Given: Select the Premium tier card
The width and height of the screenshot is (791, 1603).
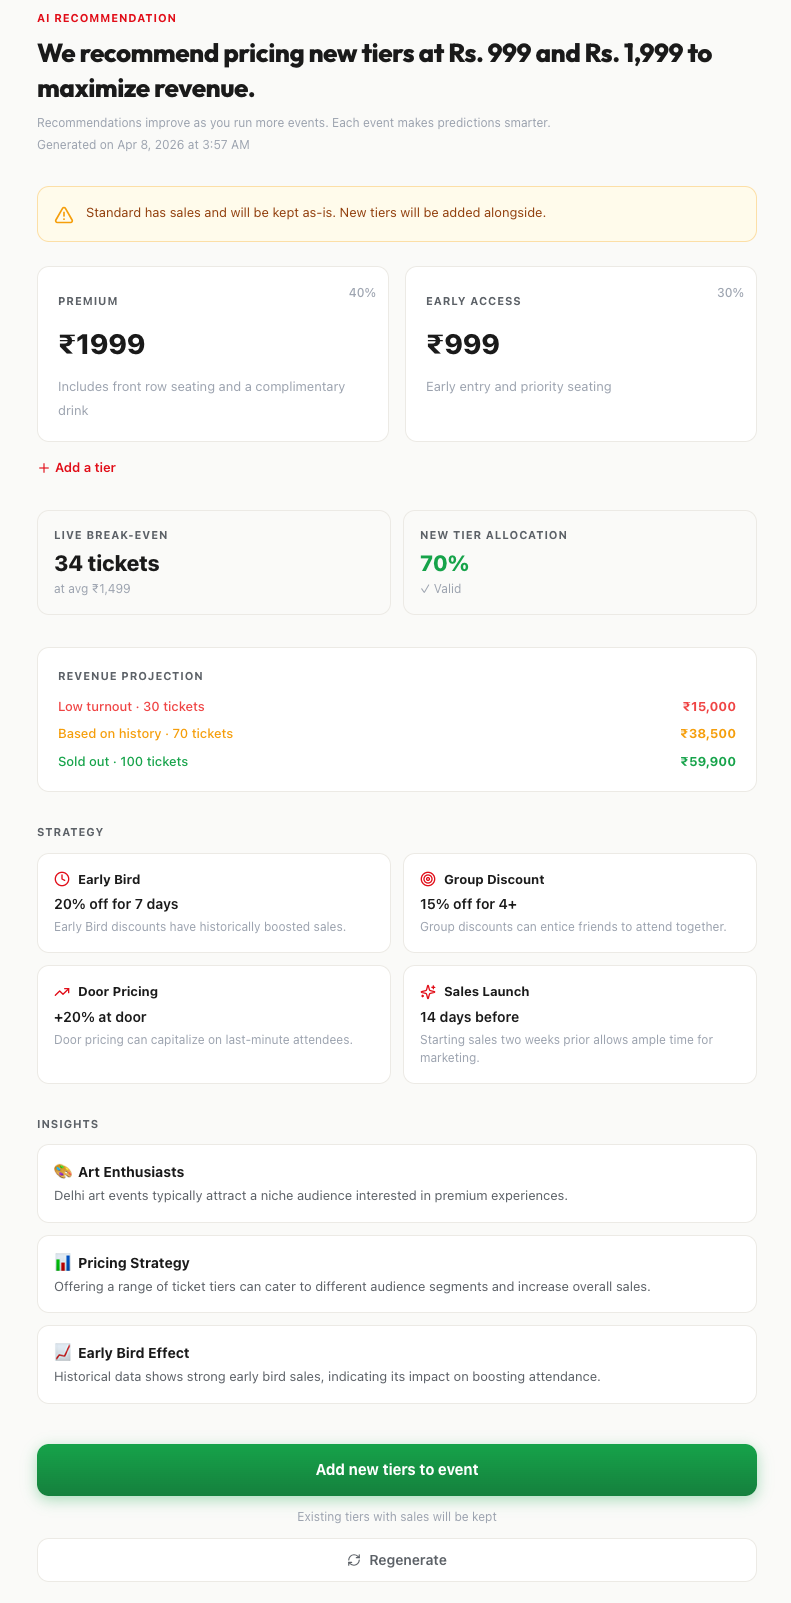Looking at the screenshot, I should pyautogui.click(x=213, y=352).
